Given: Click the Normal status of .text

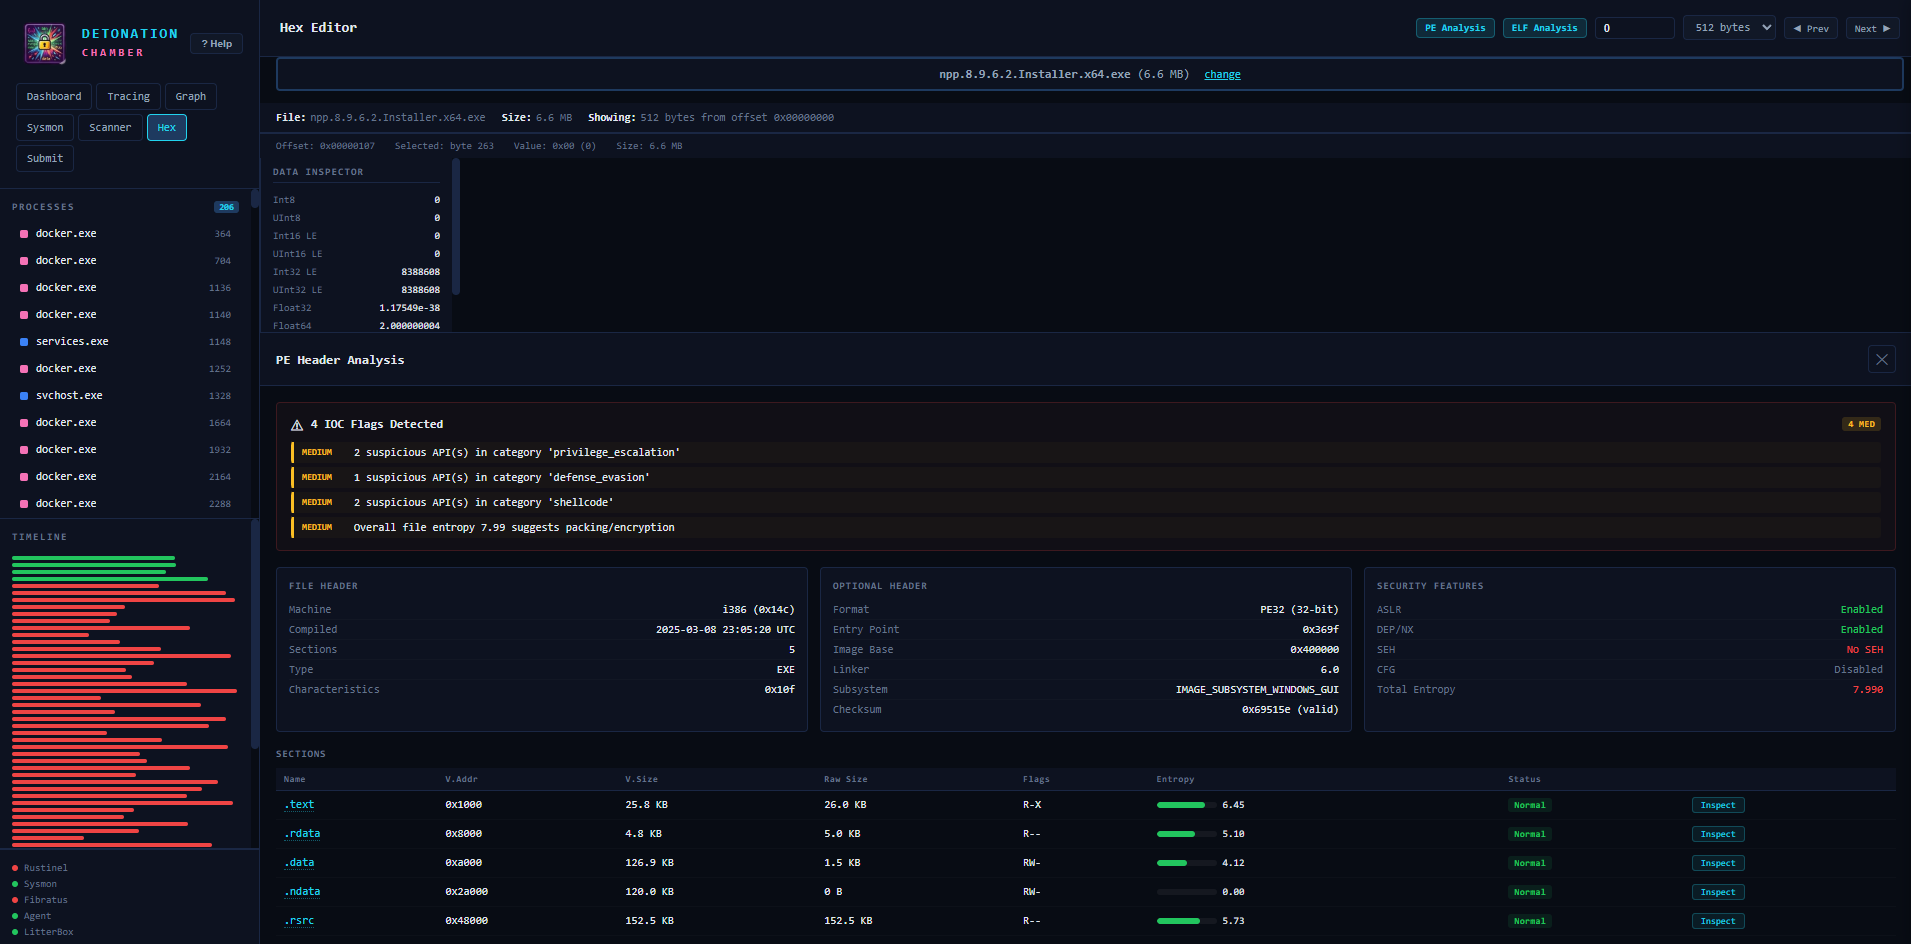Looking at the screenshot, I should (x=1529, y=805).
